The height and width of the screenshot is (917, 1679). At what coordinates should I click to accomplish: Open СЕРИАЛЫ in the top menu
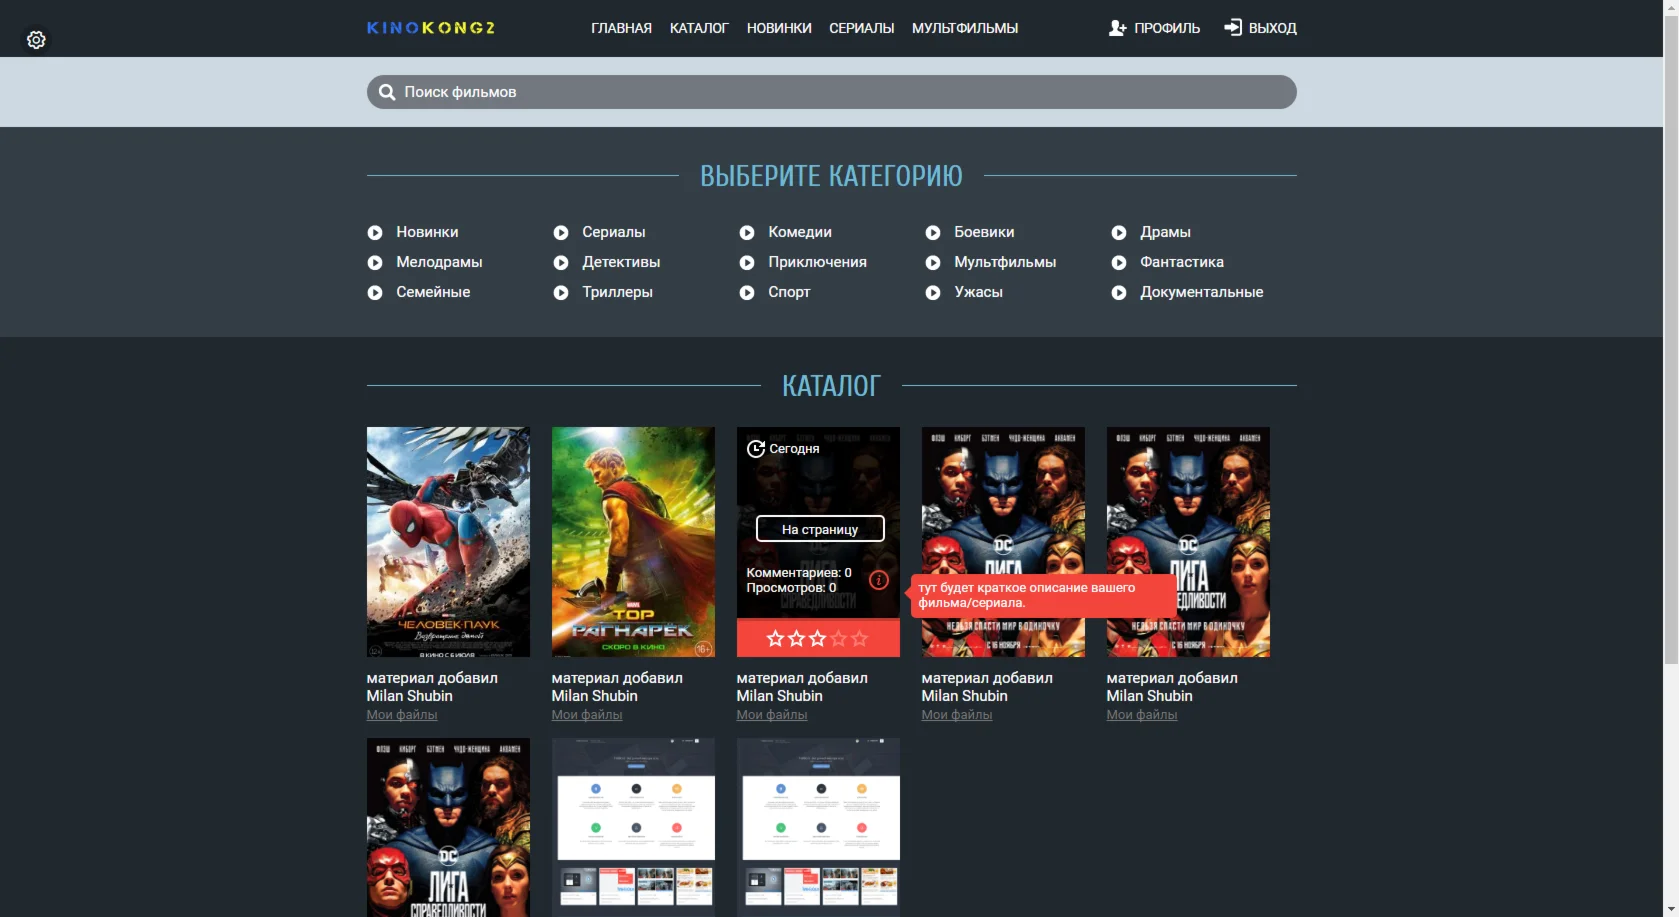click(861, 28)
